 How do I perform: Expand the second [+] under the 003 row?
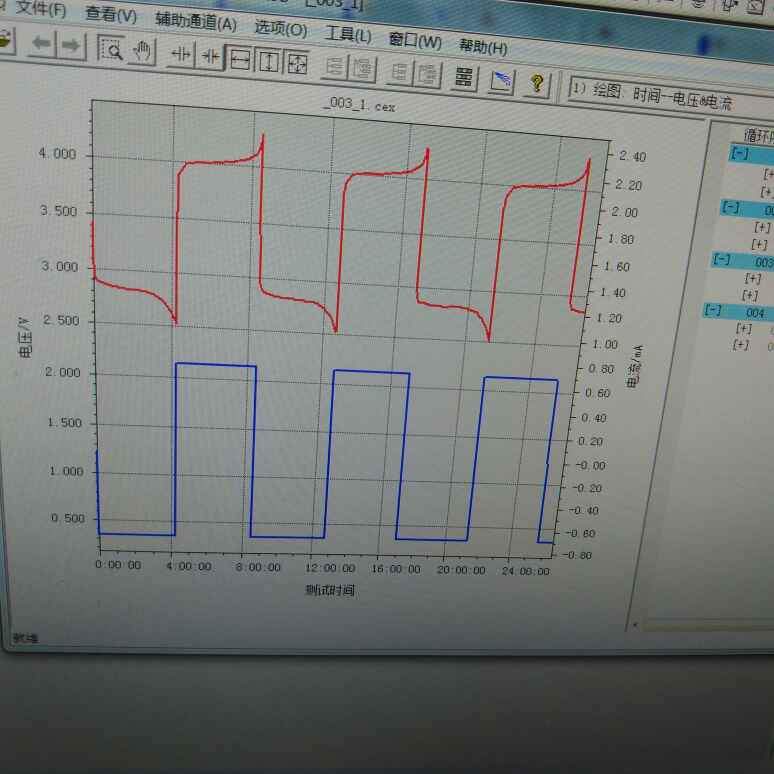[x=750, y=296]
